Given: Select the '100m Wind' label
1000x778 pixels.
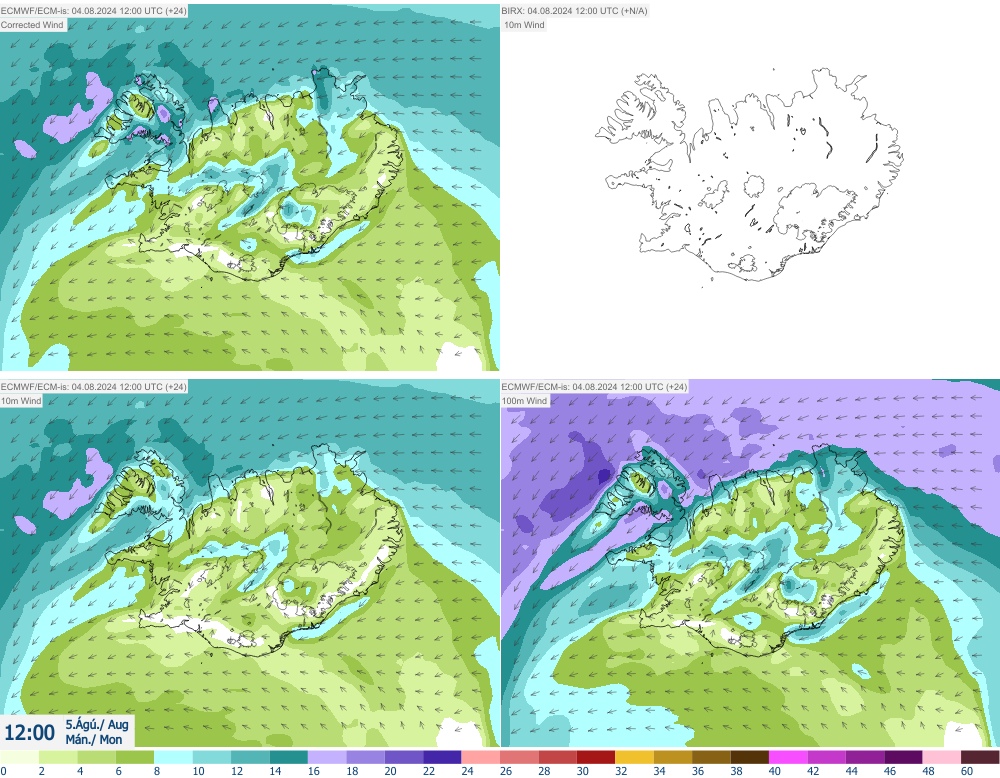Looking at the screenshot, I should (525, 400).
